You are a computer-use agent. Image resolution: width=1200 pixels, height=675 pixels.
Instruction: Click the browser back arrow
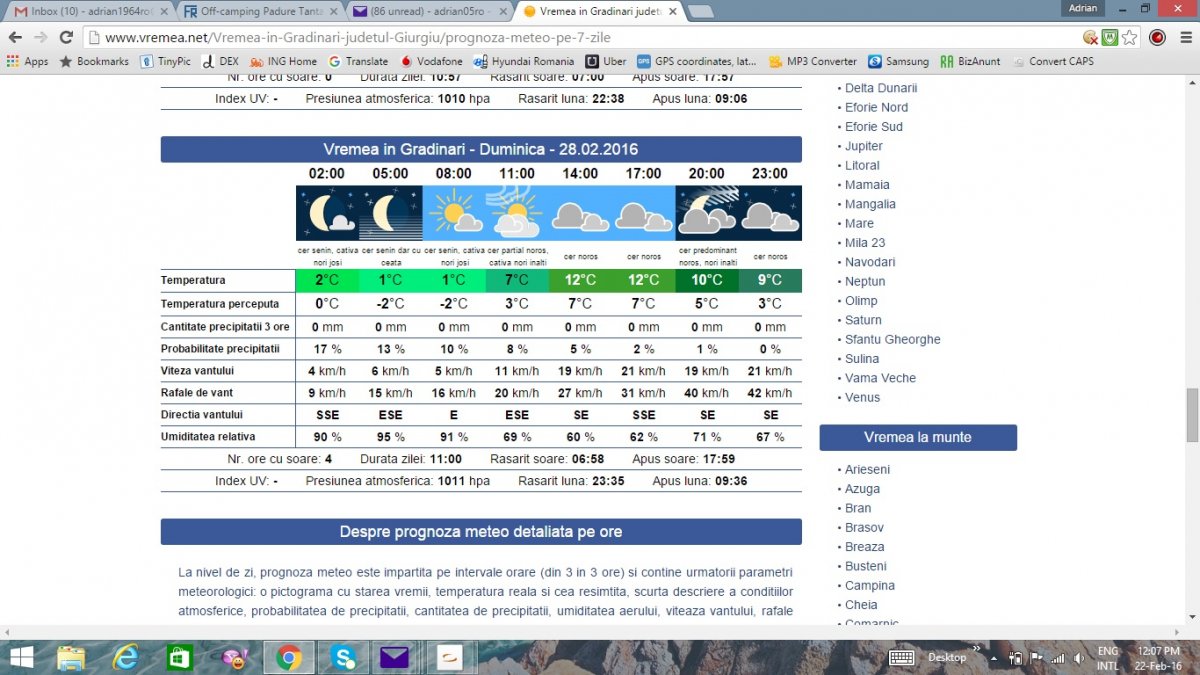pos(15,37)
